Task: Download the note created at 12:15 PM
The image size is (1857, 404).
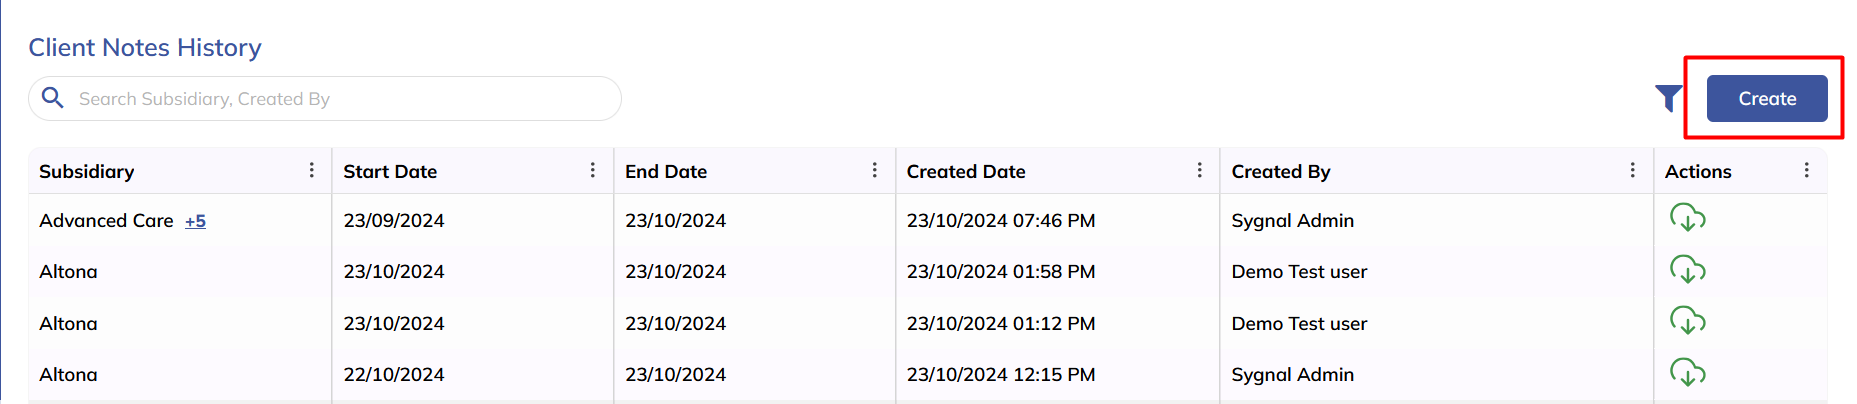Action: click(1687, 374)
